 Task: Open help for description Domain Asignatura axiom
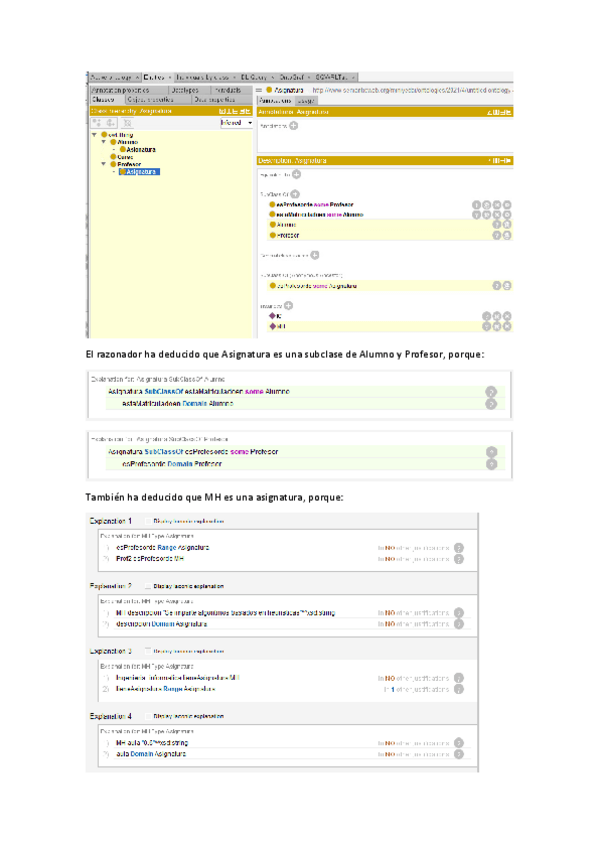click(459, 624)
